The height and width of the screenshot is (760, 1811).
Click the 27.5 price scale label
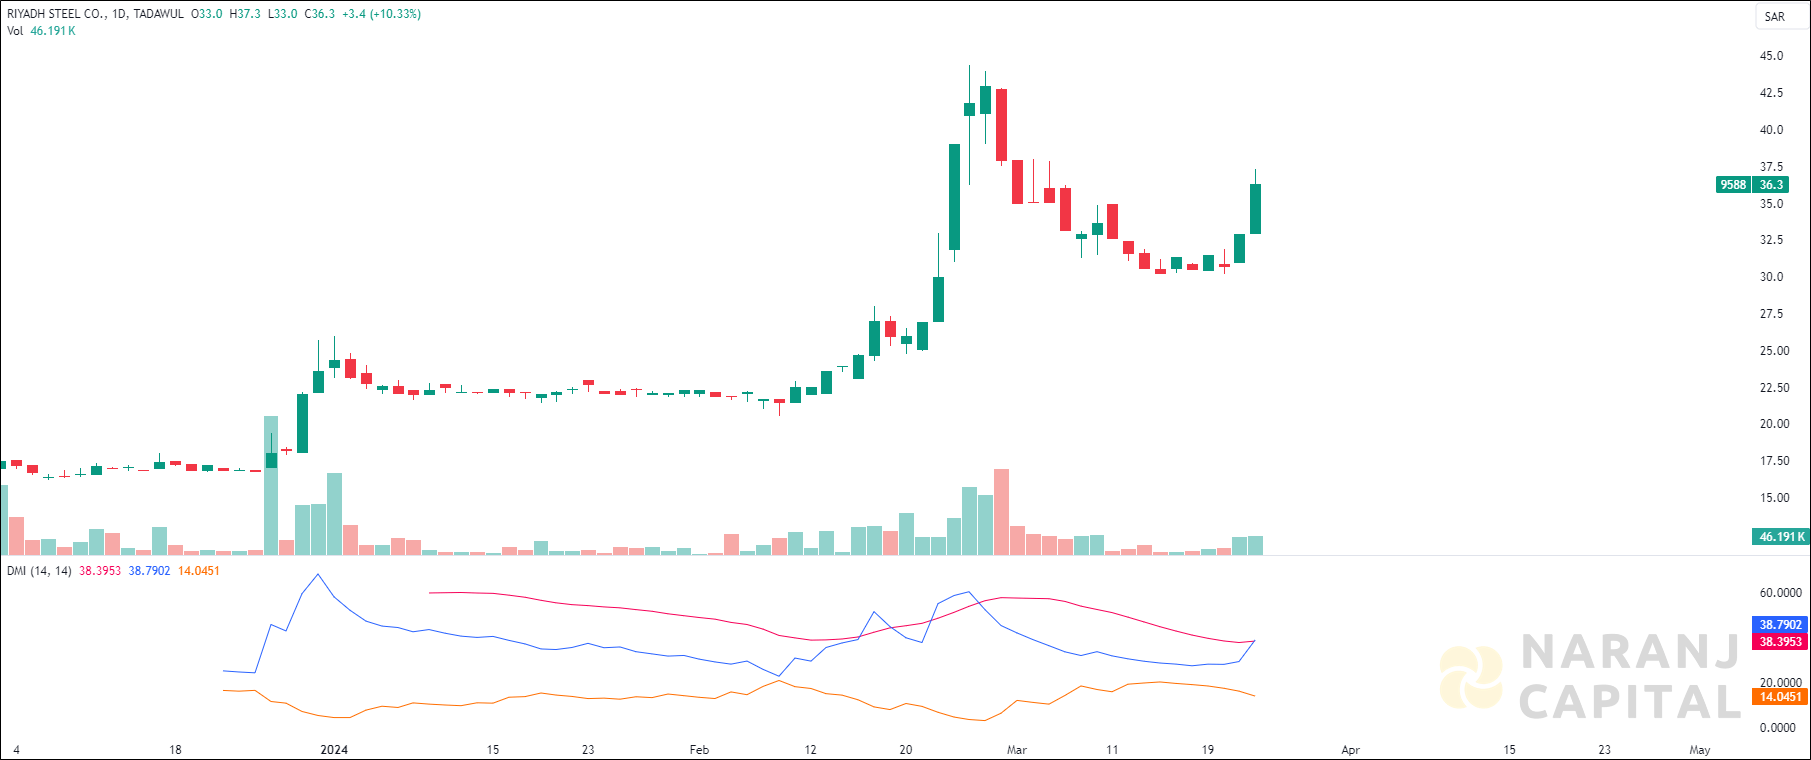click(1771, 314)
